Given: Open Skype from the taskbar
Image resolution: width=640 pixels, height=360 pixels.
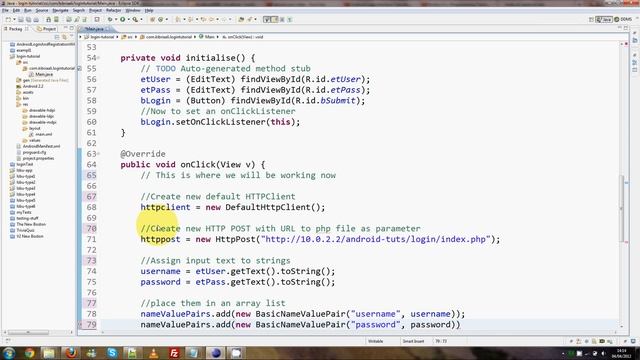Looking at the screenshot, I should pos(112,353).
